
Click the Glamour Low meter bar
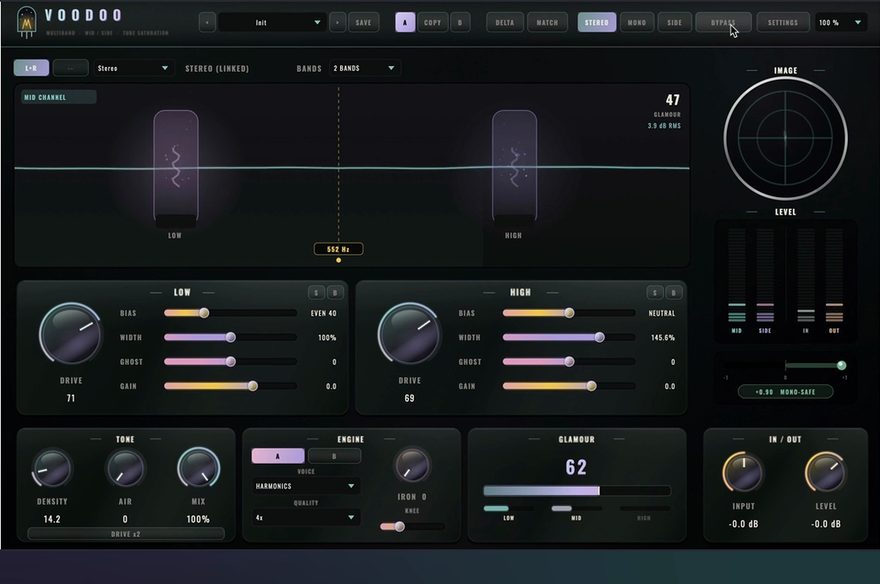pyautogui.click(x=508, y=509)
